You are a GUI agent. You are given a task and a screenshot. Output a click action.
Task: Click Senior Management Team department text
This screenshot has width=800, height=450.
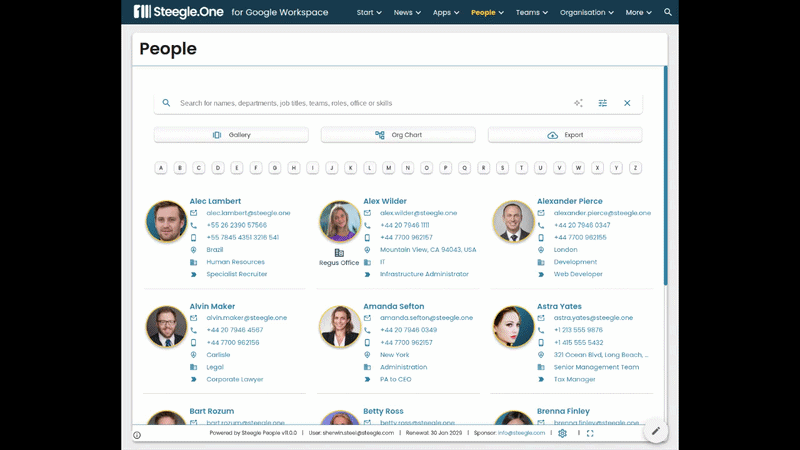coord(596,367)
